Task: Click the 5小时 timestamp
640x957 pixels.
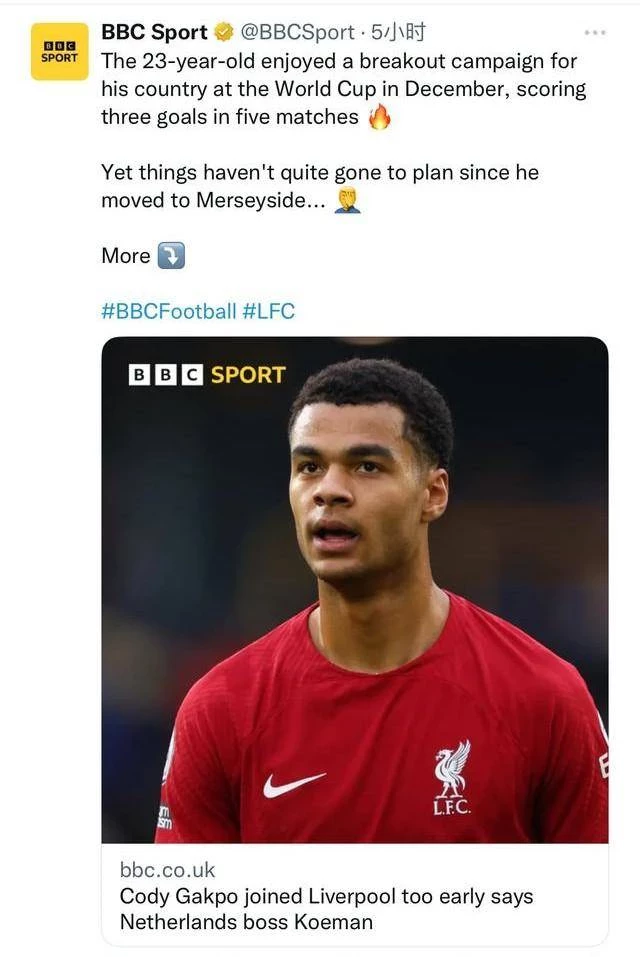Action: tap(398, 32)
